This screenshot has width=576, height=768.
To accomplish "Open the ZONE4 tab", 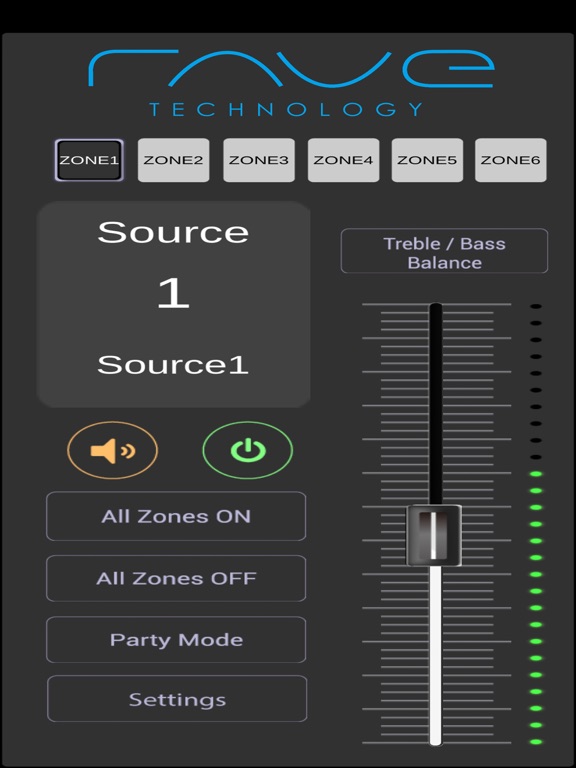I will click(x=343, y=160).
